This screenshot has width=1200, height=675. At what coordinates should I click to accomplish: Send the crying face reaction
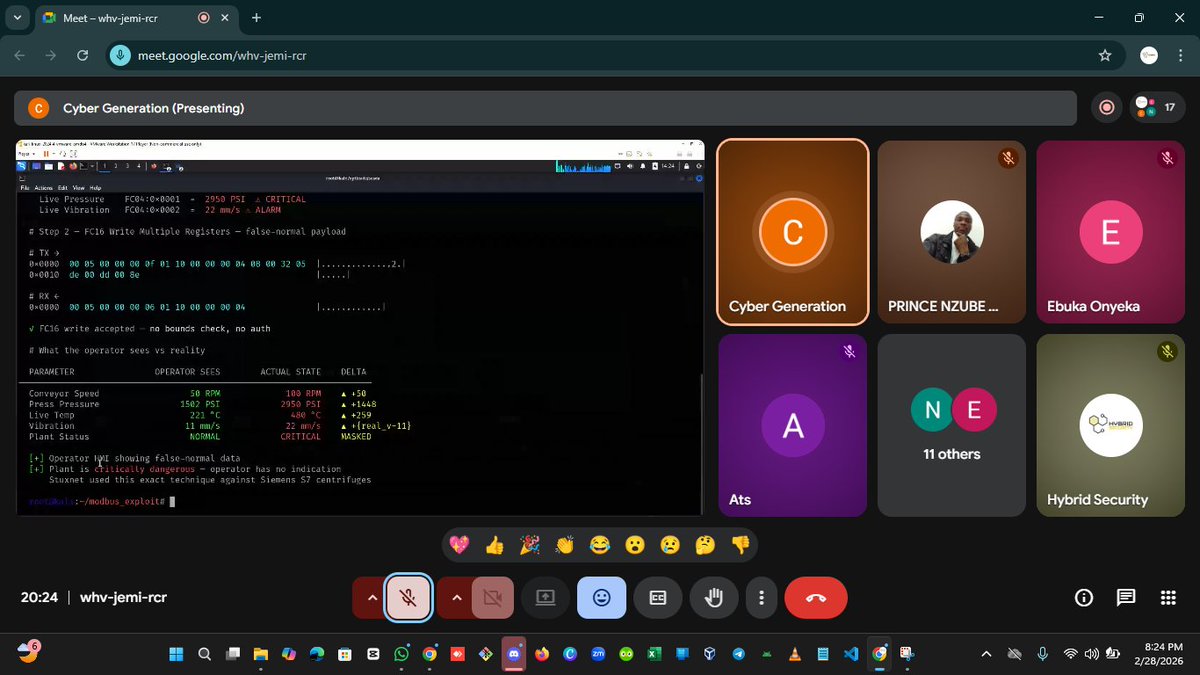(x=670, y=545)
